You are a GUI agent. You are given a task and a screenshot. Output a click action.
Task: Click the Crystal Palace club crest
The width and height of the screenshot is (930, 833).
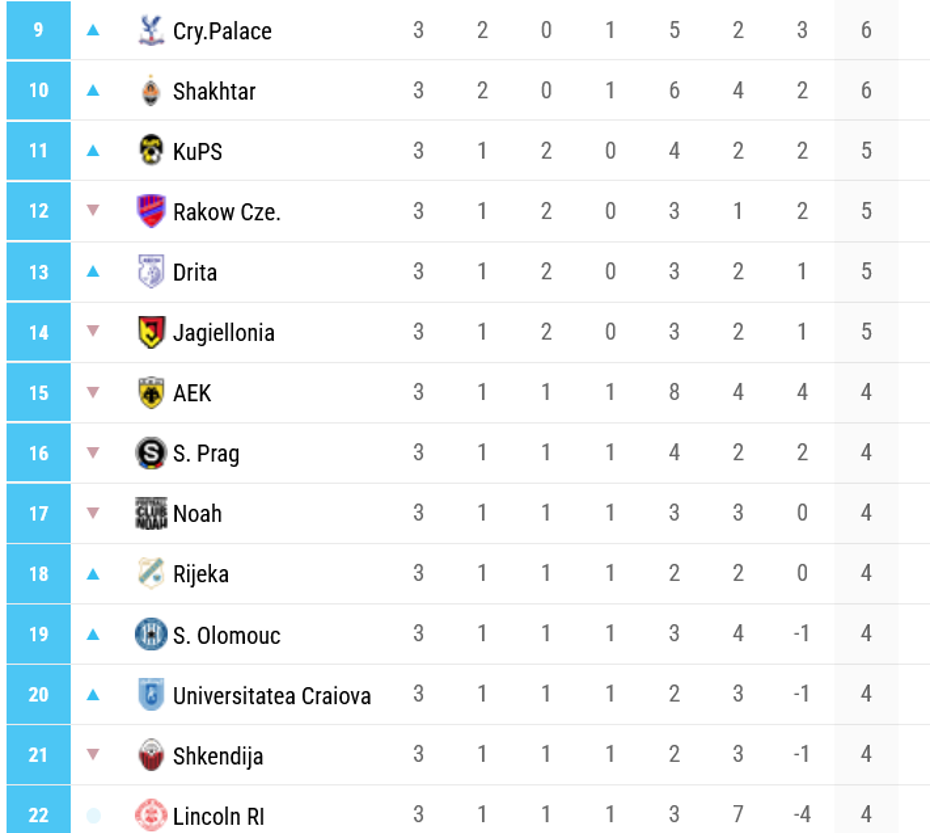coord(150,30)
